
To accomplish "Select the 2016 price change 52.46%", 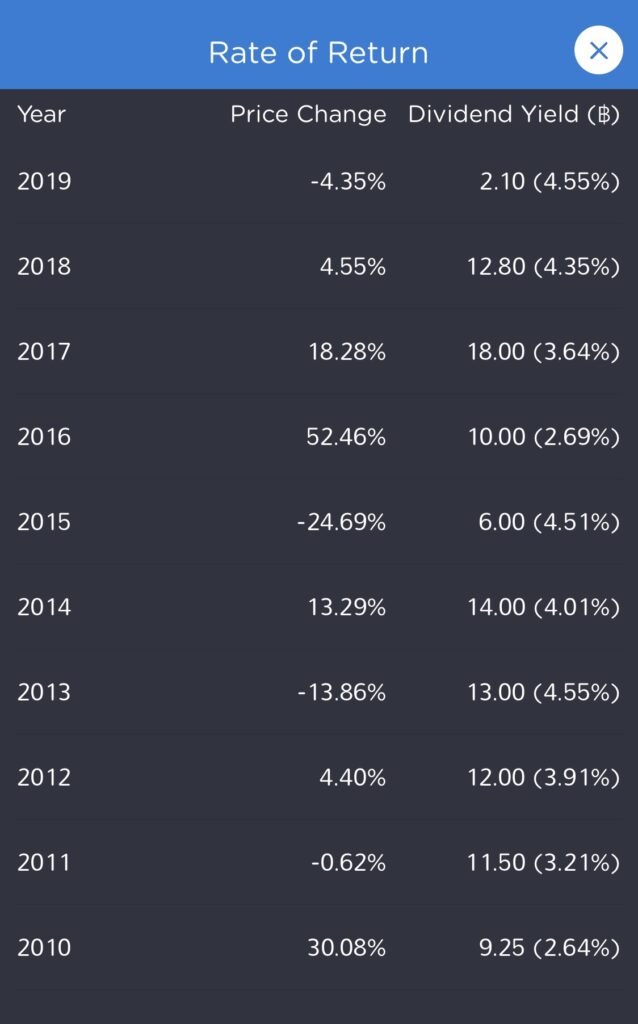I will (x=345, y=437).
